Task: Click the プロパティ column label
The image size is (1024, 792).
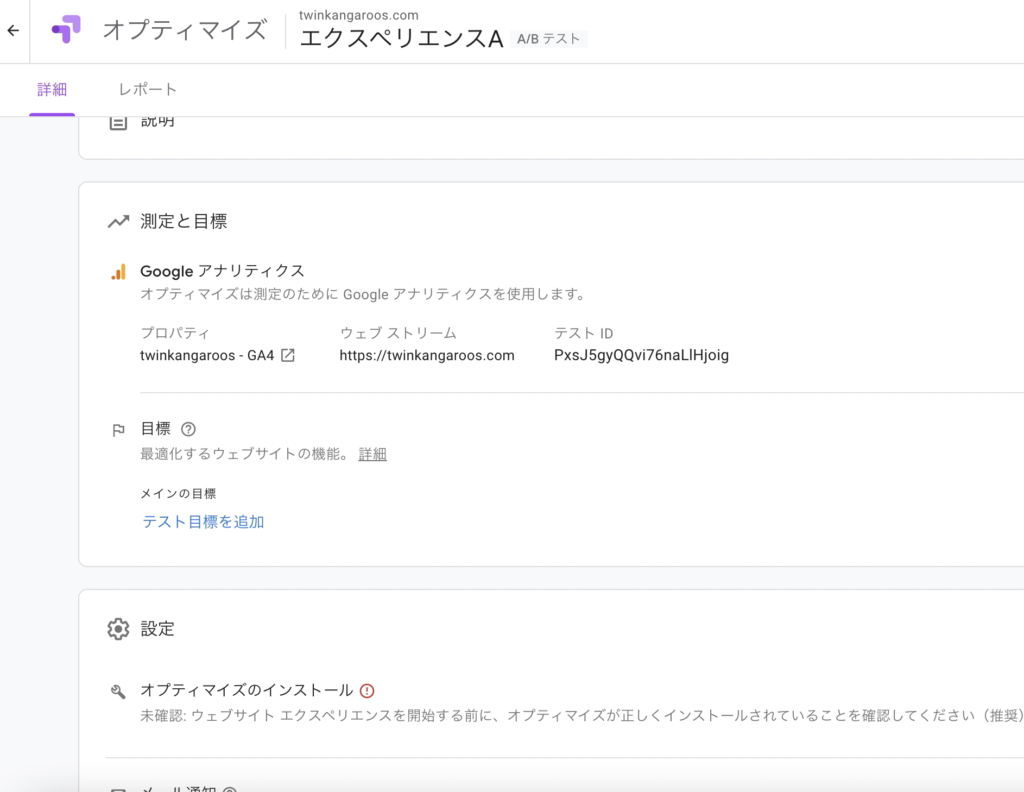Action: pyautogui.click(x=175, y=333)
